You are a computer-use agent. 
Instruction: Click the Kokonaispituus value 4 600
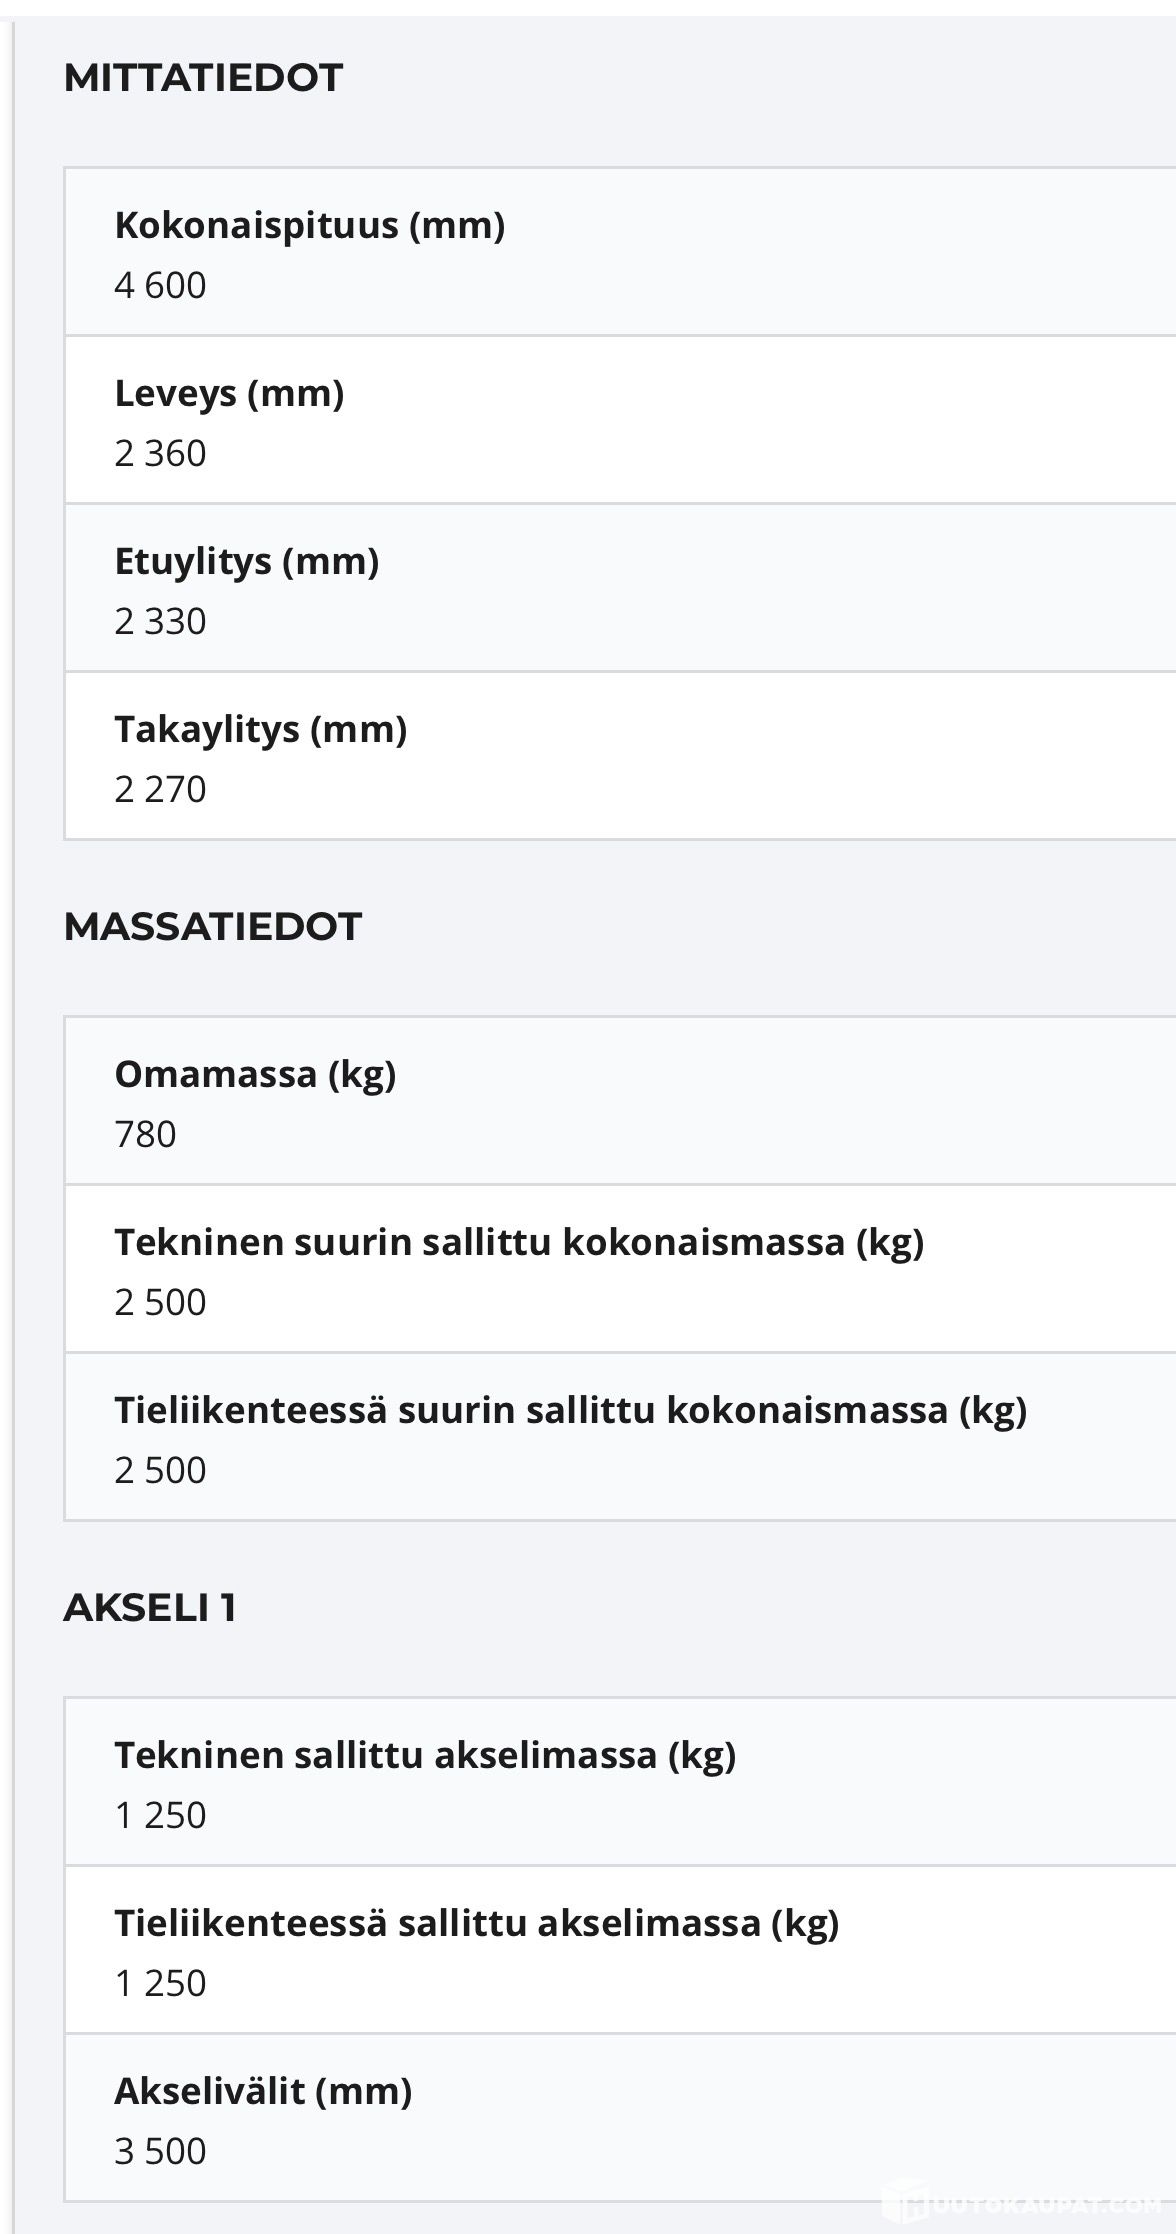coord(160,286)
